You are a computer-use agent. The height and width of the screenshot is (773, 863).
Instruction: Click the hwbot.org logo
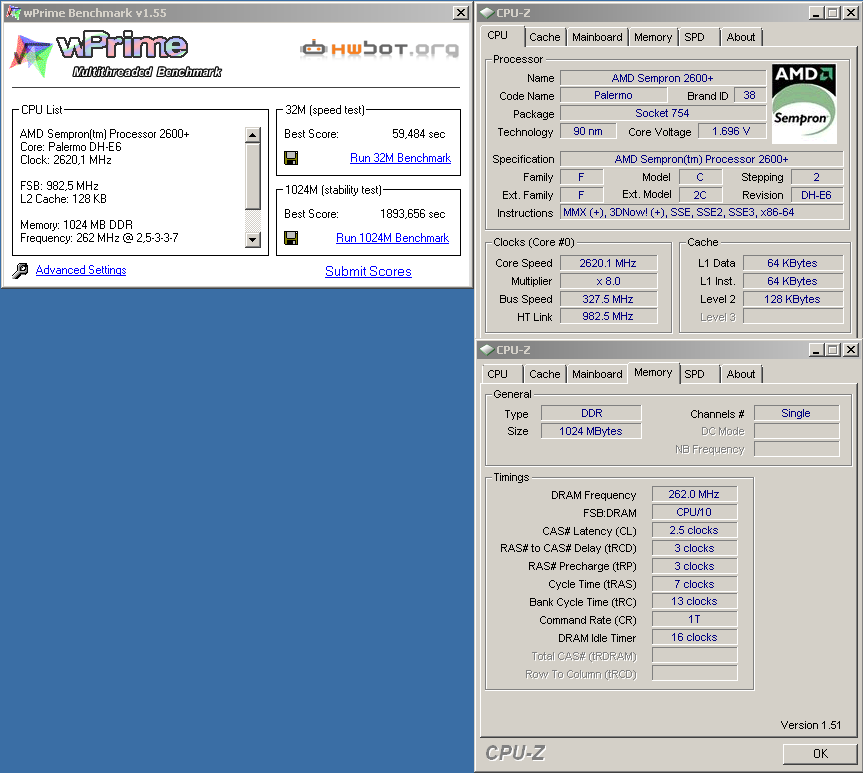point(379,49)
